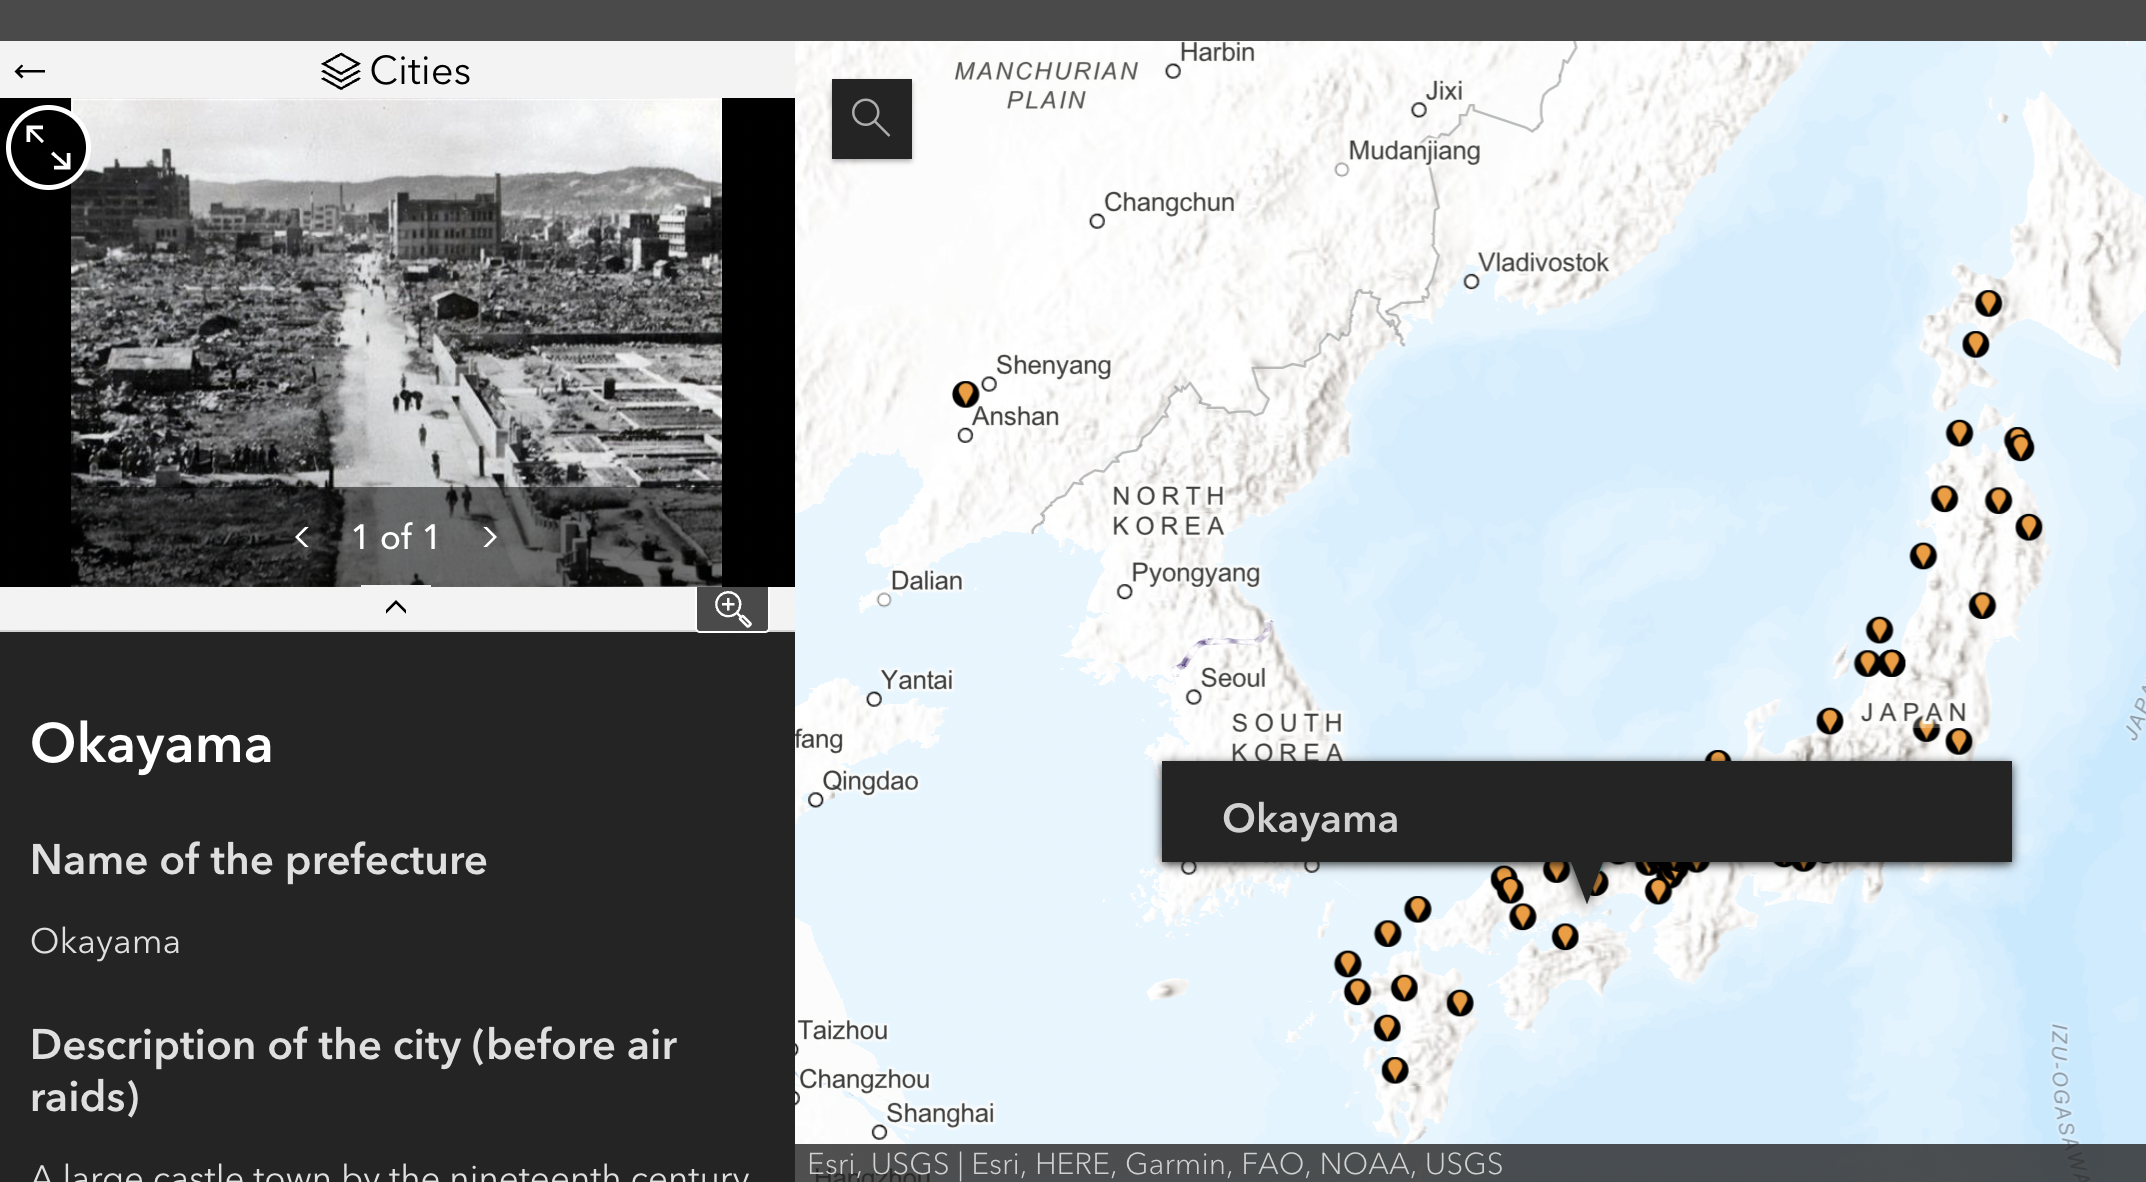Select the layers icon beside the Cities title
The height and width of the screenshot is (1182, 2146).
pos(341,70)
